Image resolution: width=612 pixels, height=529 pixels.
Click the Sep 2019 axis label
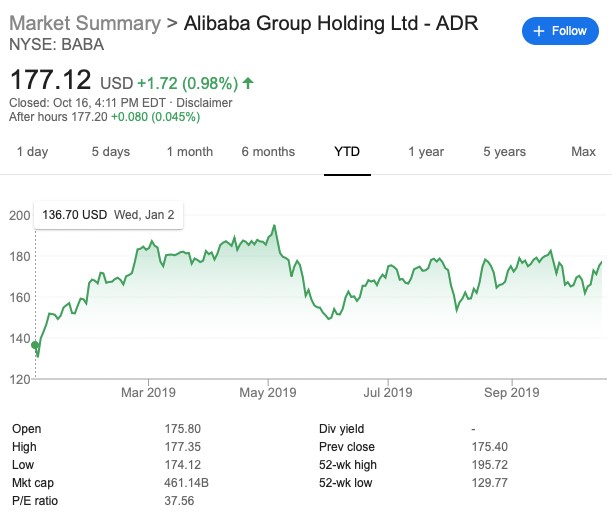(511, 392)
